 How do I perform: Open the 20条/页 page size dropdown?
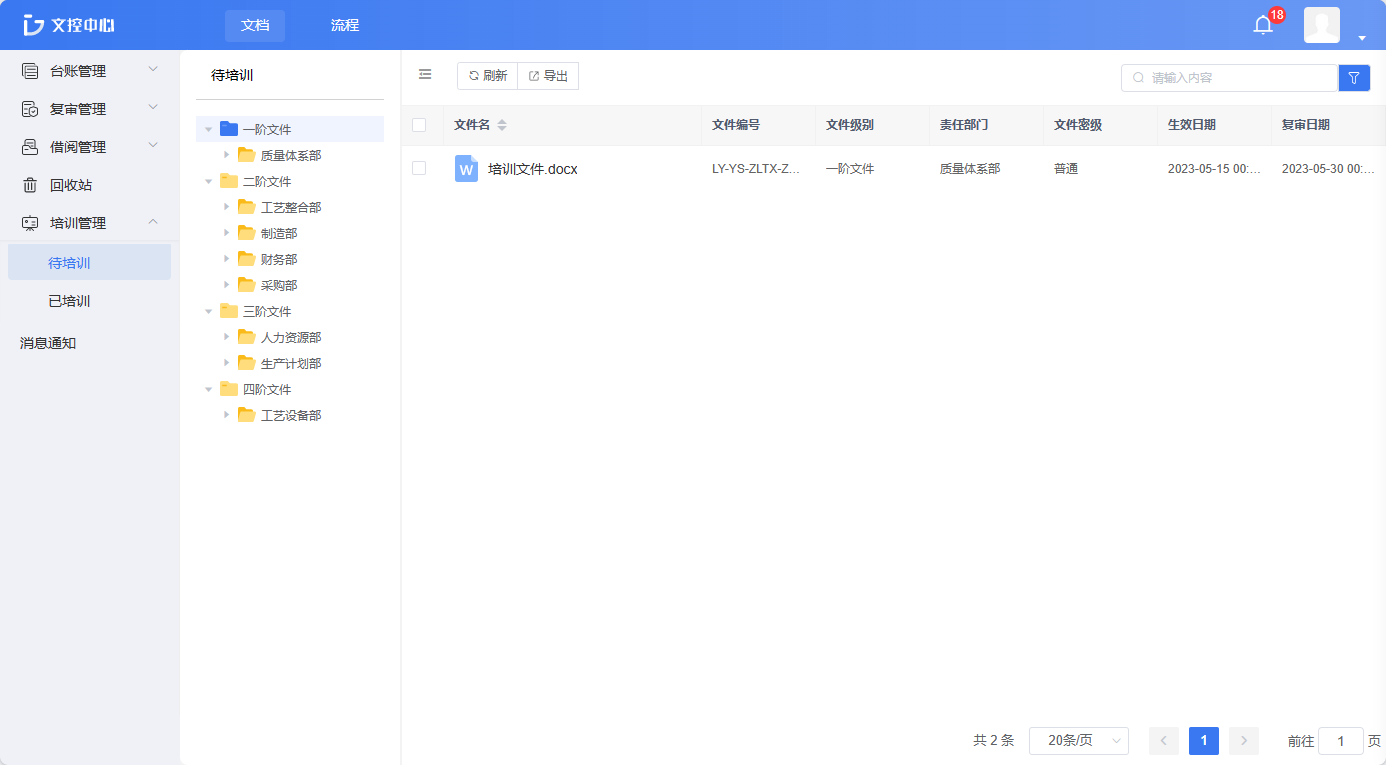pyautogui.click(x=1079, y=741)
